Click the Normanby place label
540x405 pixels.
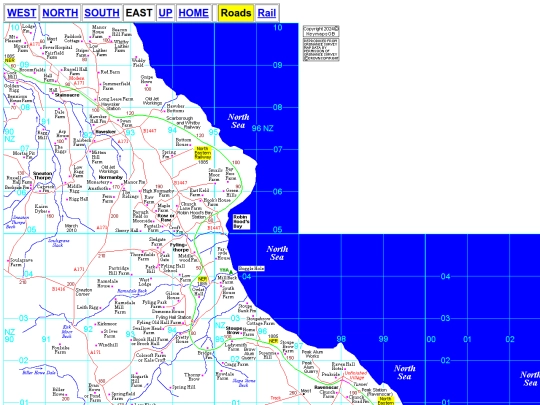coord(111,177)
